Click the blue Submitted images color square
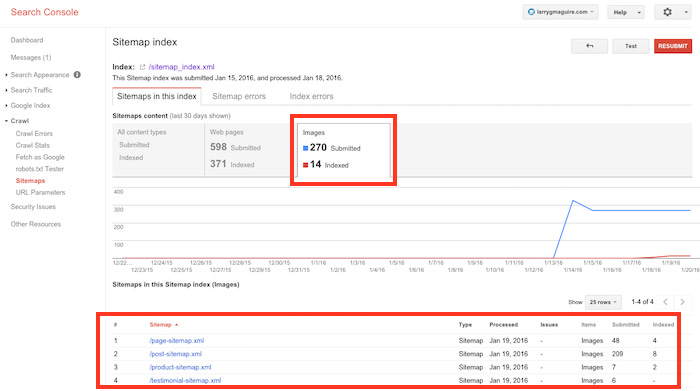The image size is (700, 391). (x=305, y=148)
